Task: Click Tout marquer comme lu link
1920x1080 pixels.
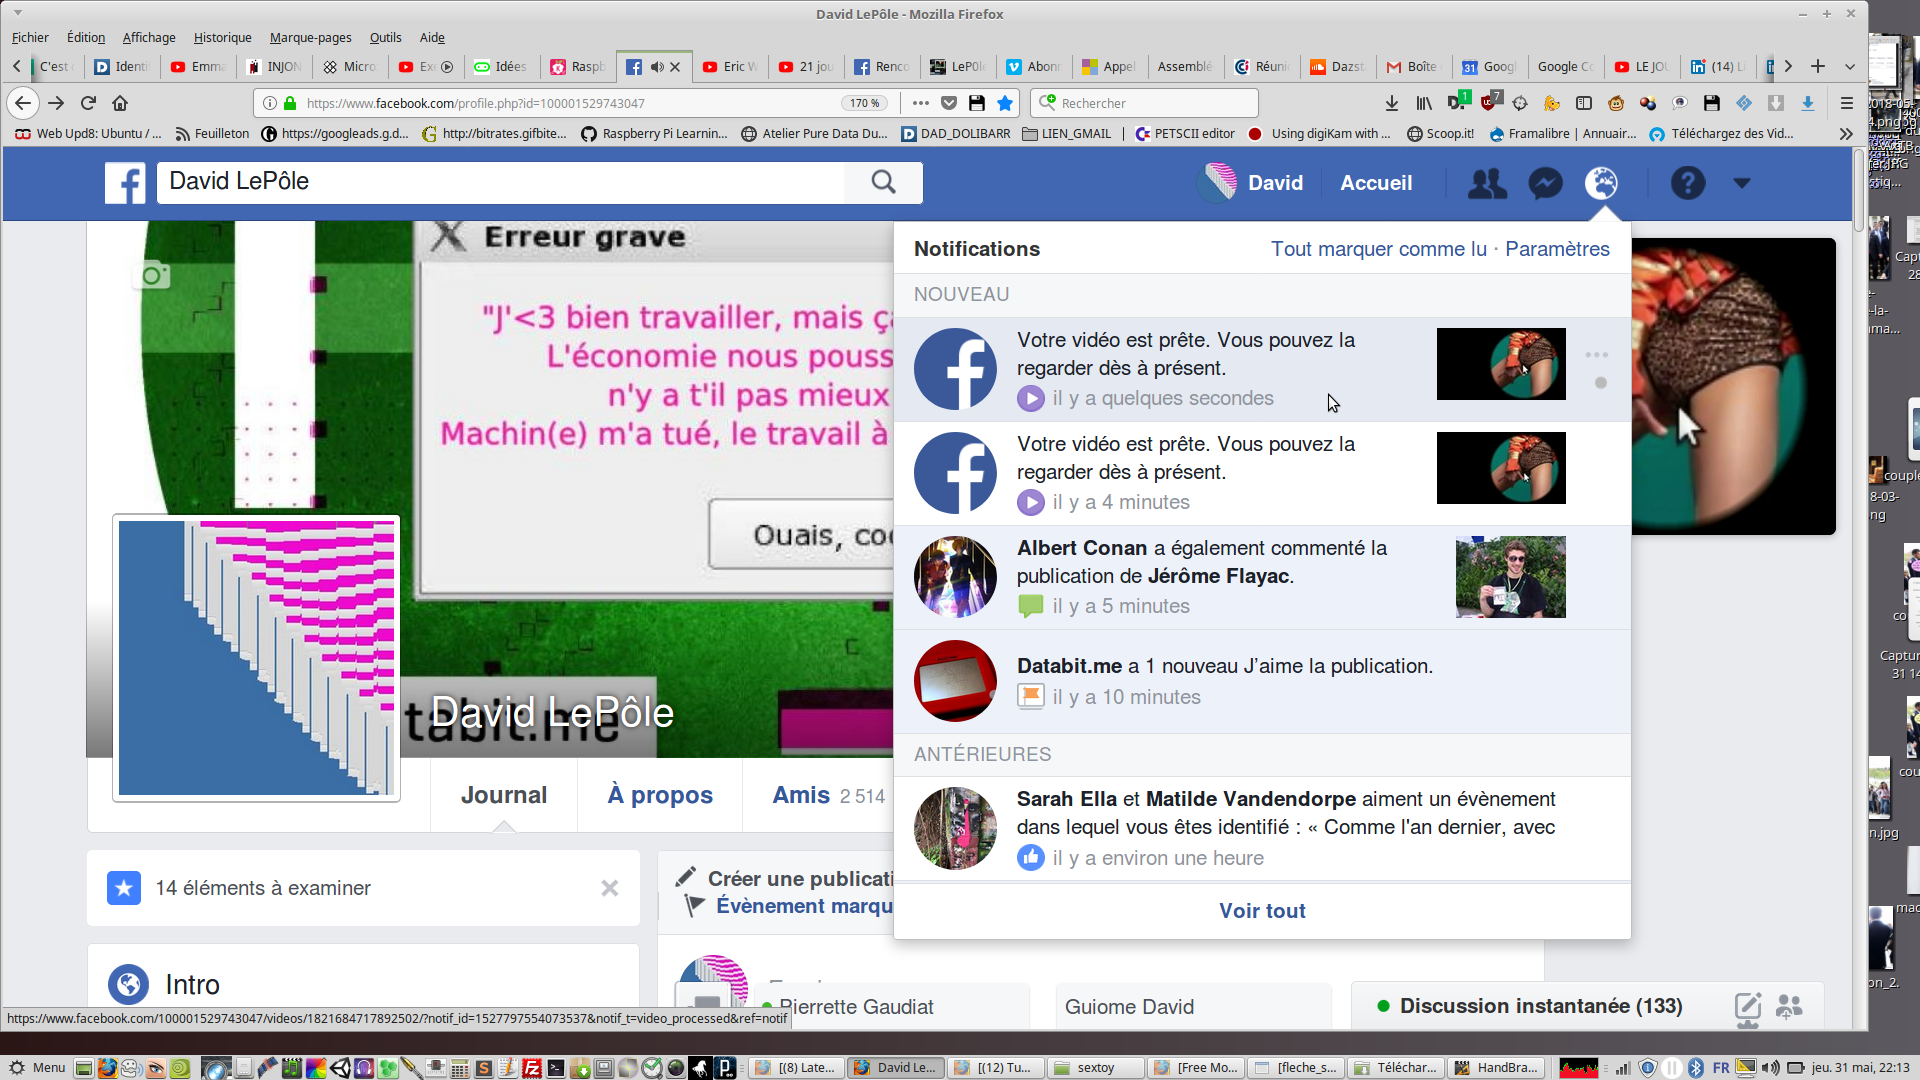Action: (x=1378, y=249)
